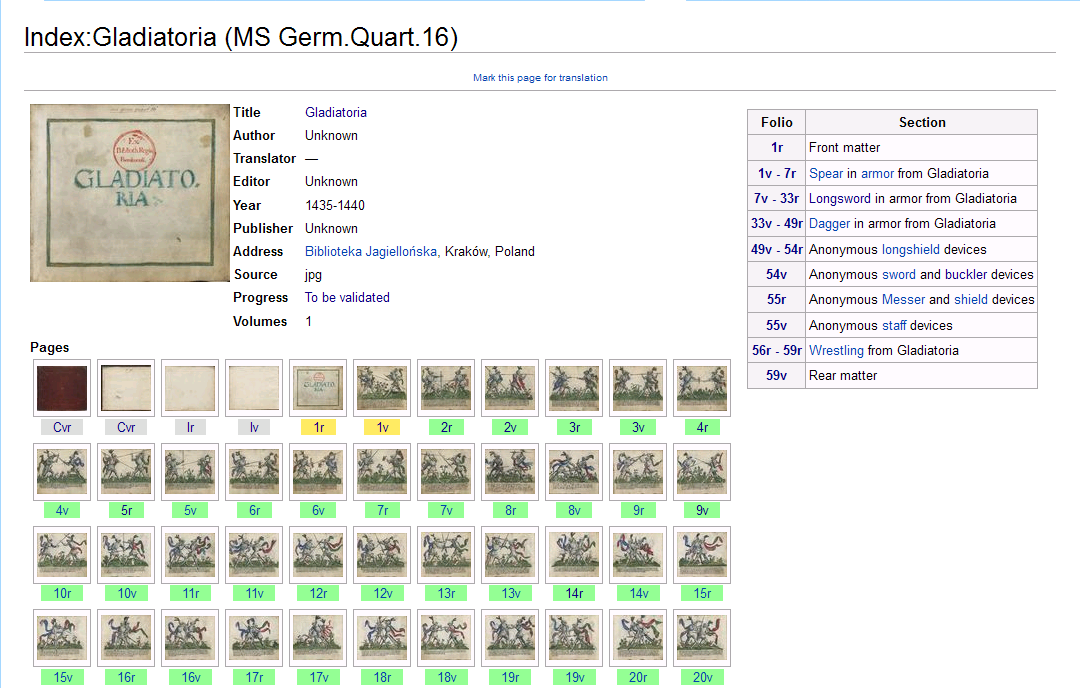Click the Front matter section cell
The image size is (1080, 688).
[921, 147]
